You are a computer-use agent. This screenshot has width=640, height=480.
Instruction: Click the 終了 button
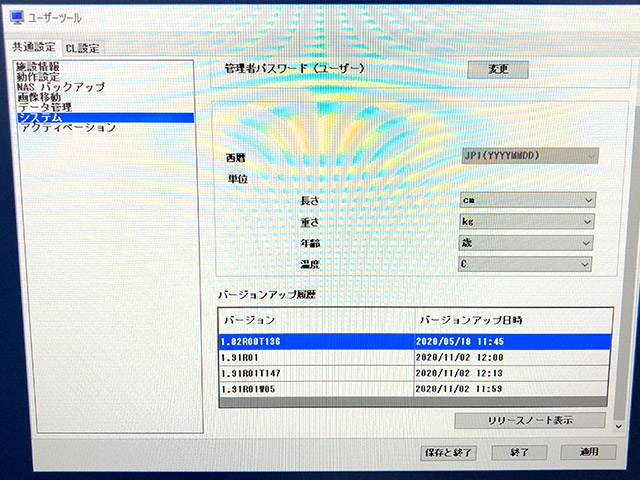[x=519, y=452]
